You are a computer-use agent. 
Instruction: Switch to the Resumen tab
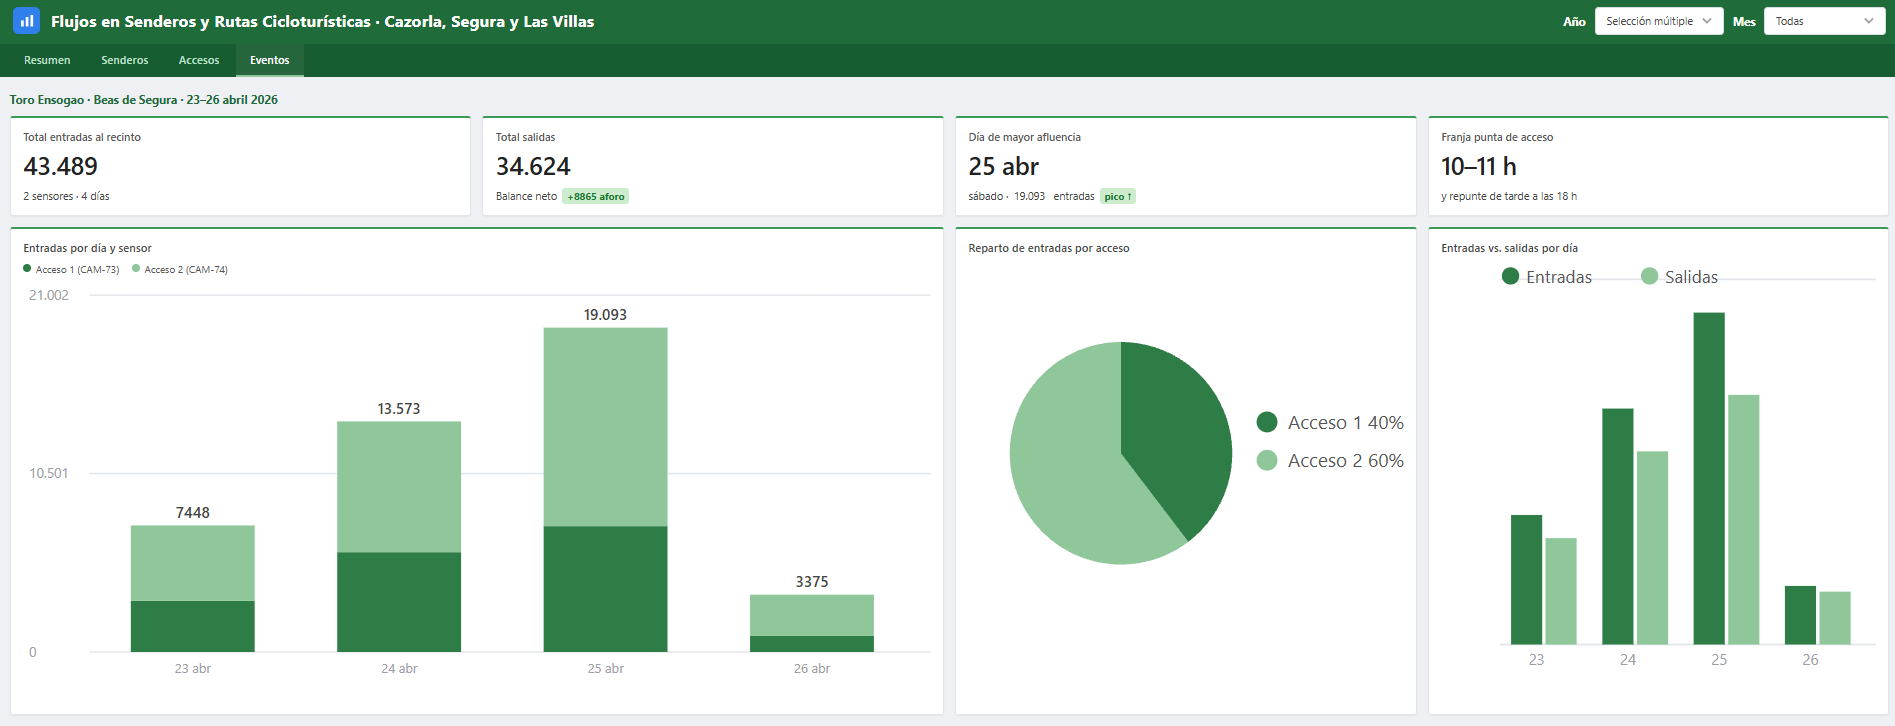coord(47,60)
